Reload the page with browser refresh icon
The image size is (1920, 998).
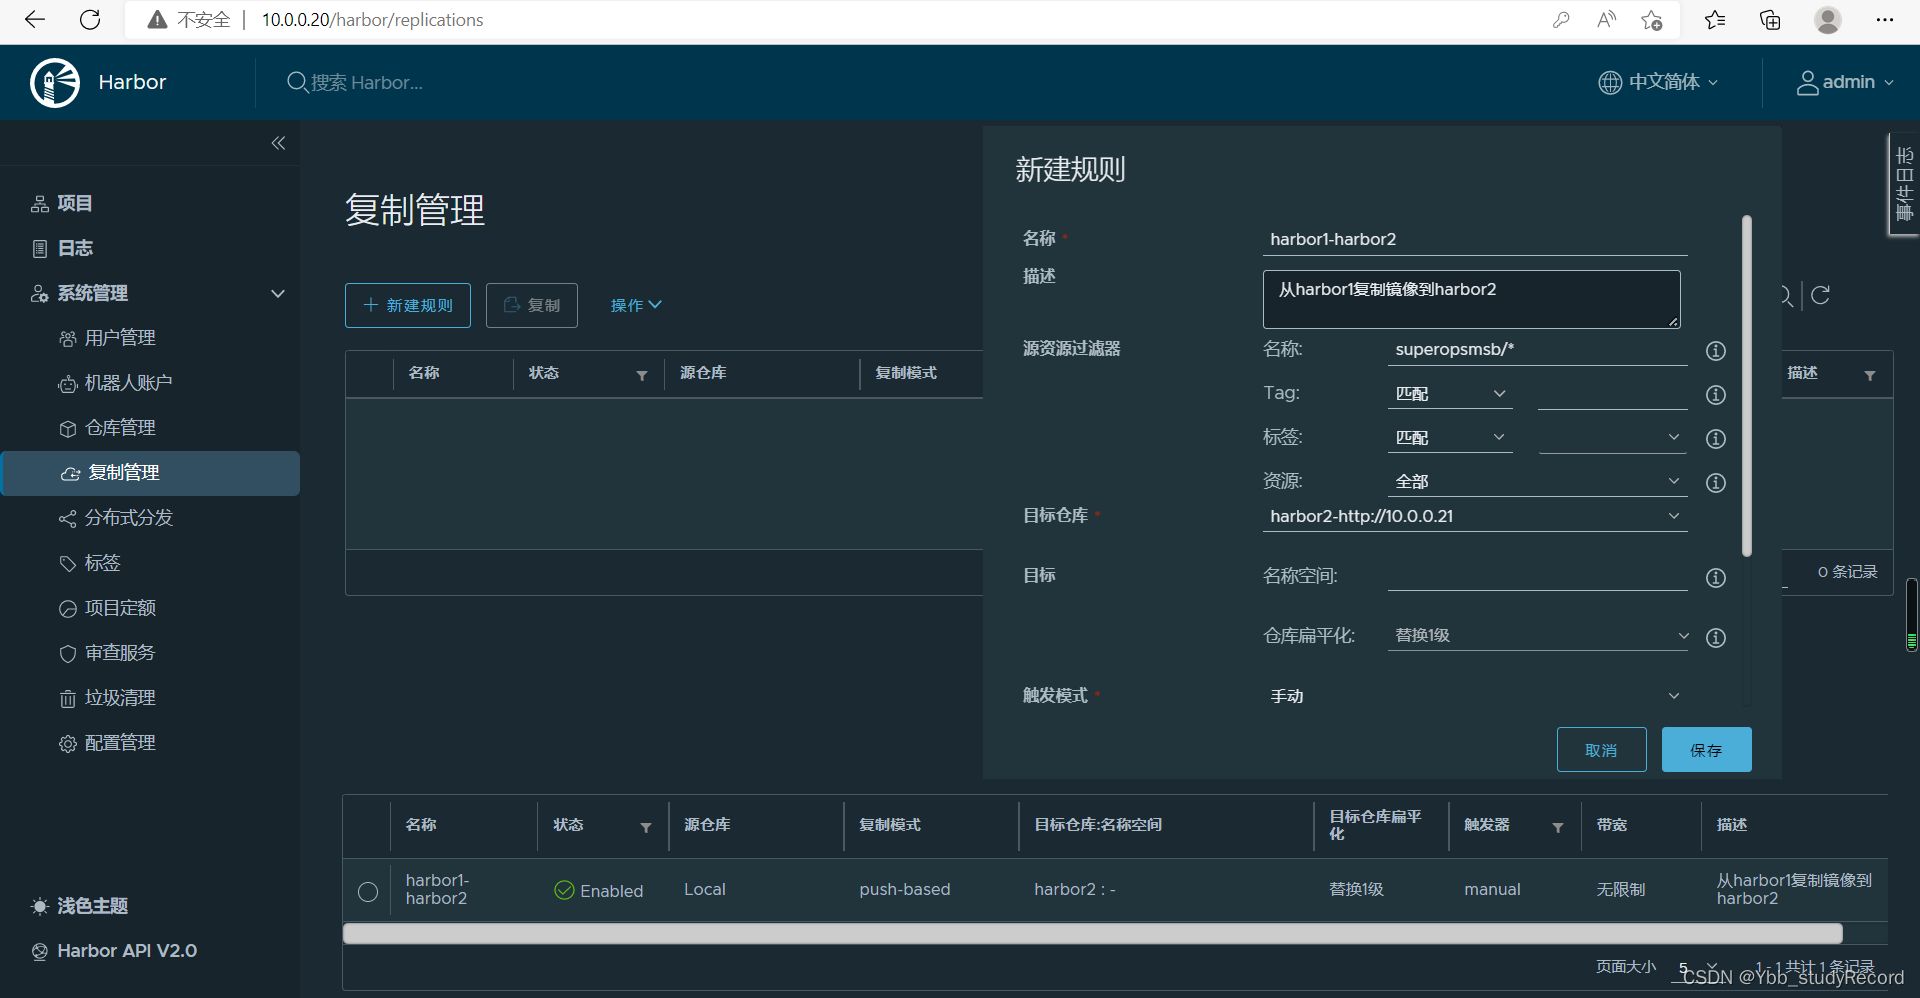point(90,19)
